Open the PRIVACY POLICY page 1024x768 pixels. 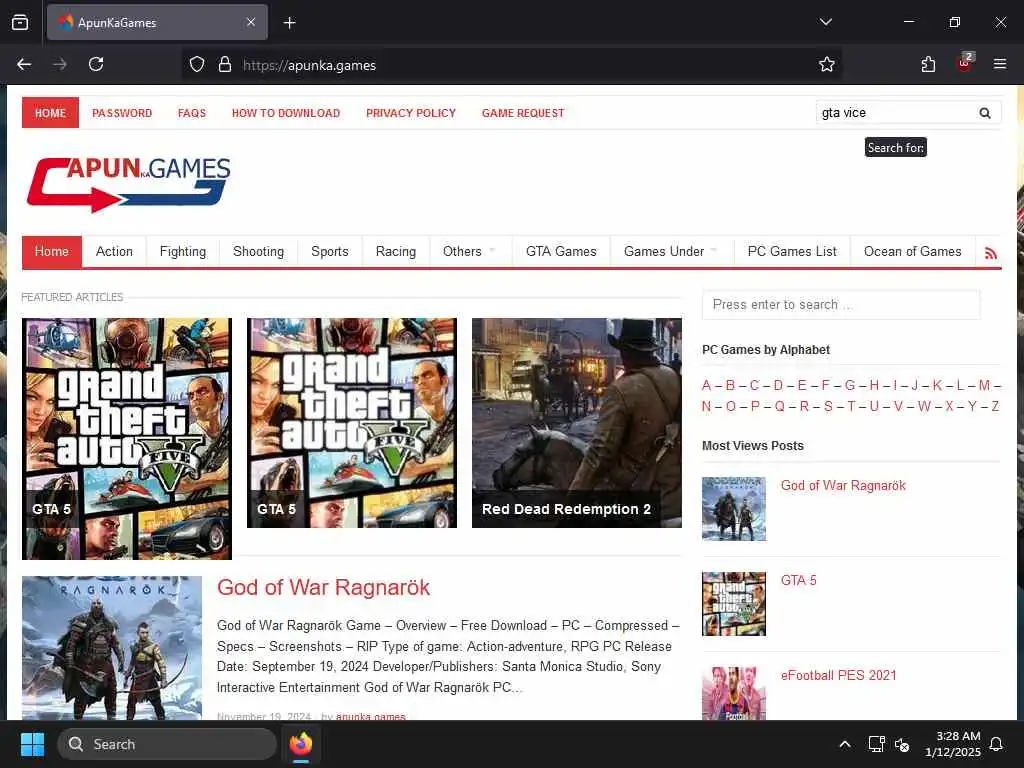pyautogui.click(x=411, y=113)
